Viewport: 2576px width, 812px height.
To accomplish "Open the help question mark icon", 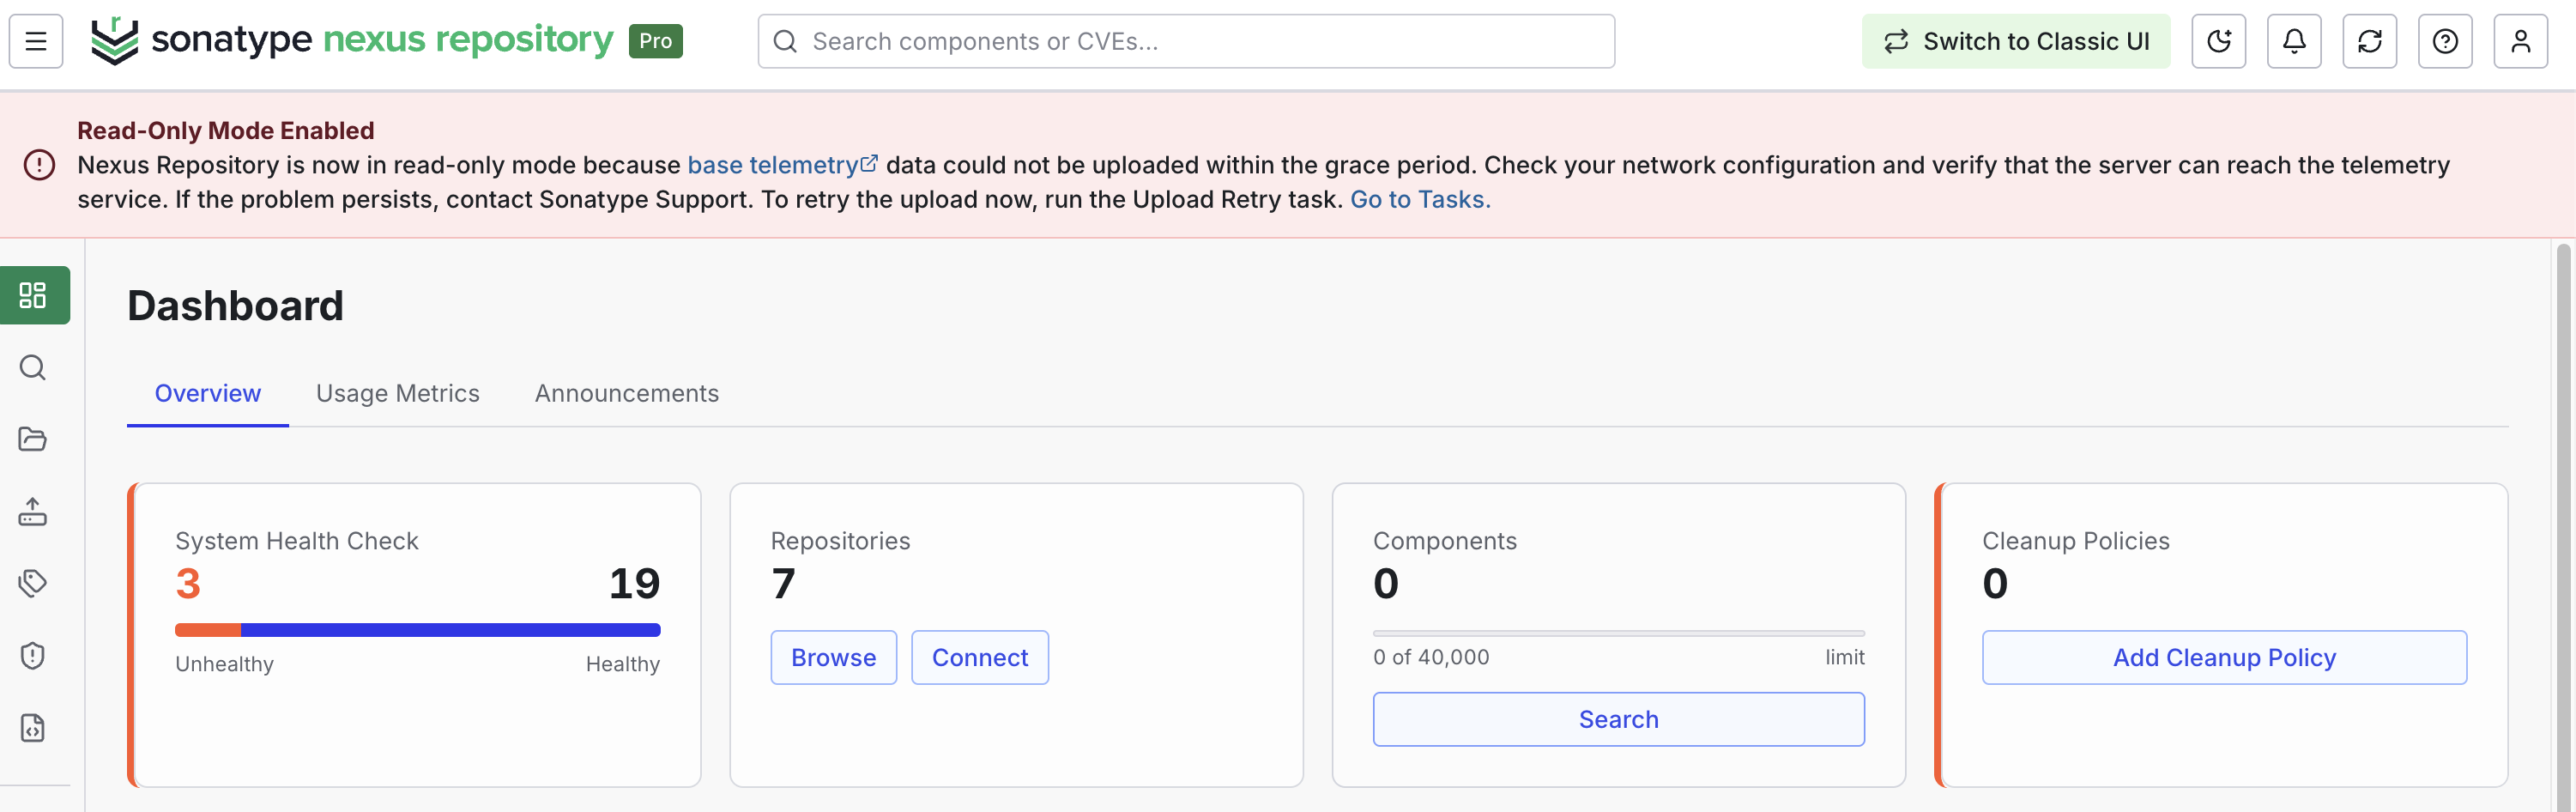I will [x=2445, y=41].
